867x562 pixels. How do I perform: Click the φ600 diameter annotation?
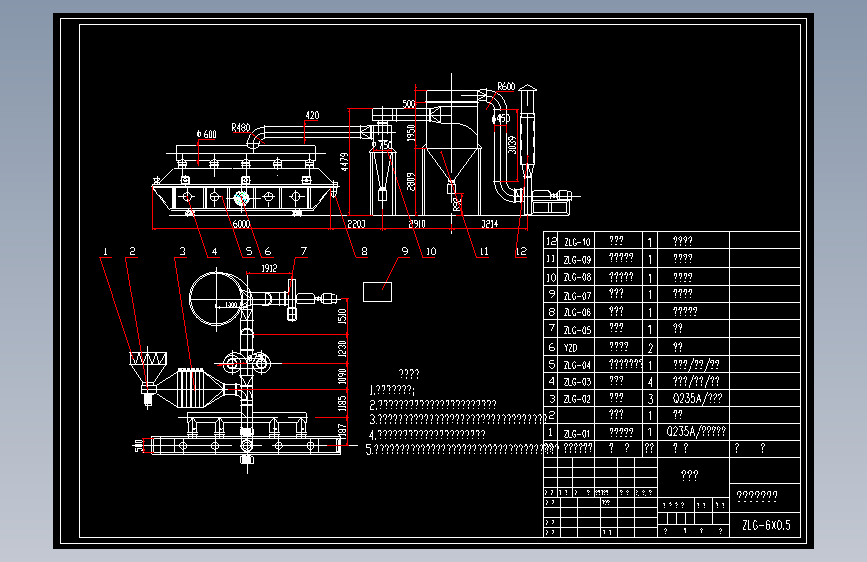click(x=207, y=134)
